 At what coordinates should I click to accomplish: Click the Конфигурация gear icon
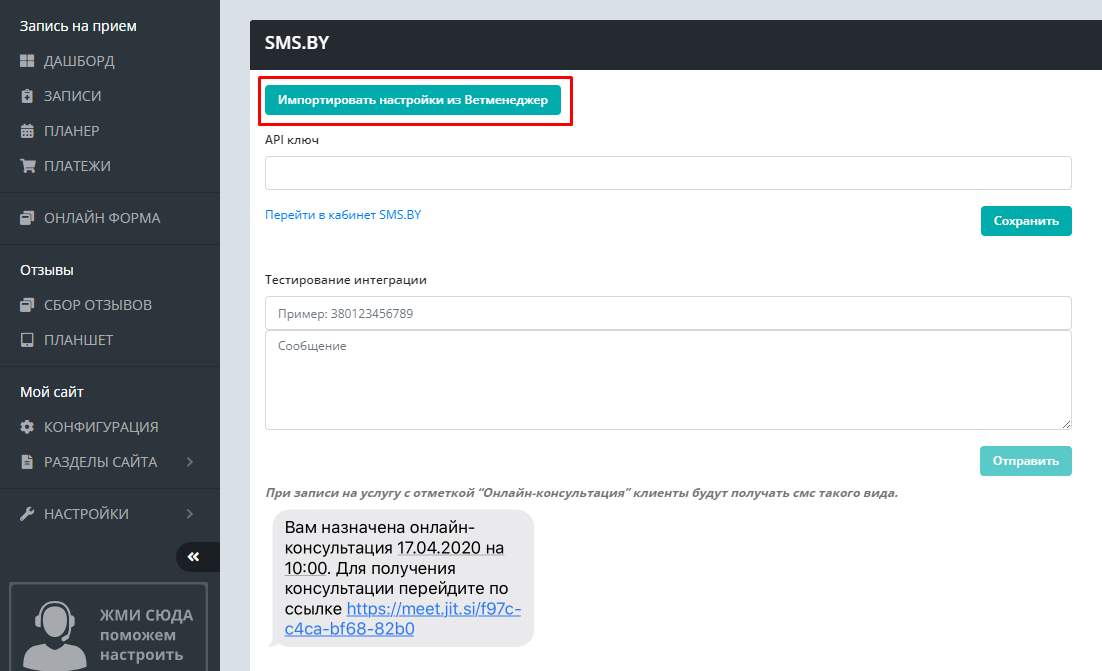27,427
